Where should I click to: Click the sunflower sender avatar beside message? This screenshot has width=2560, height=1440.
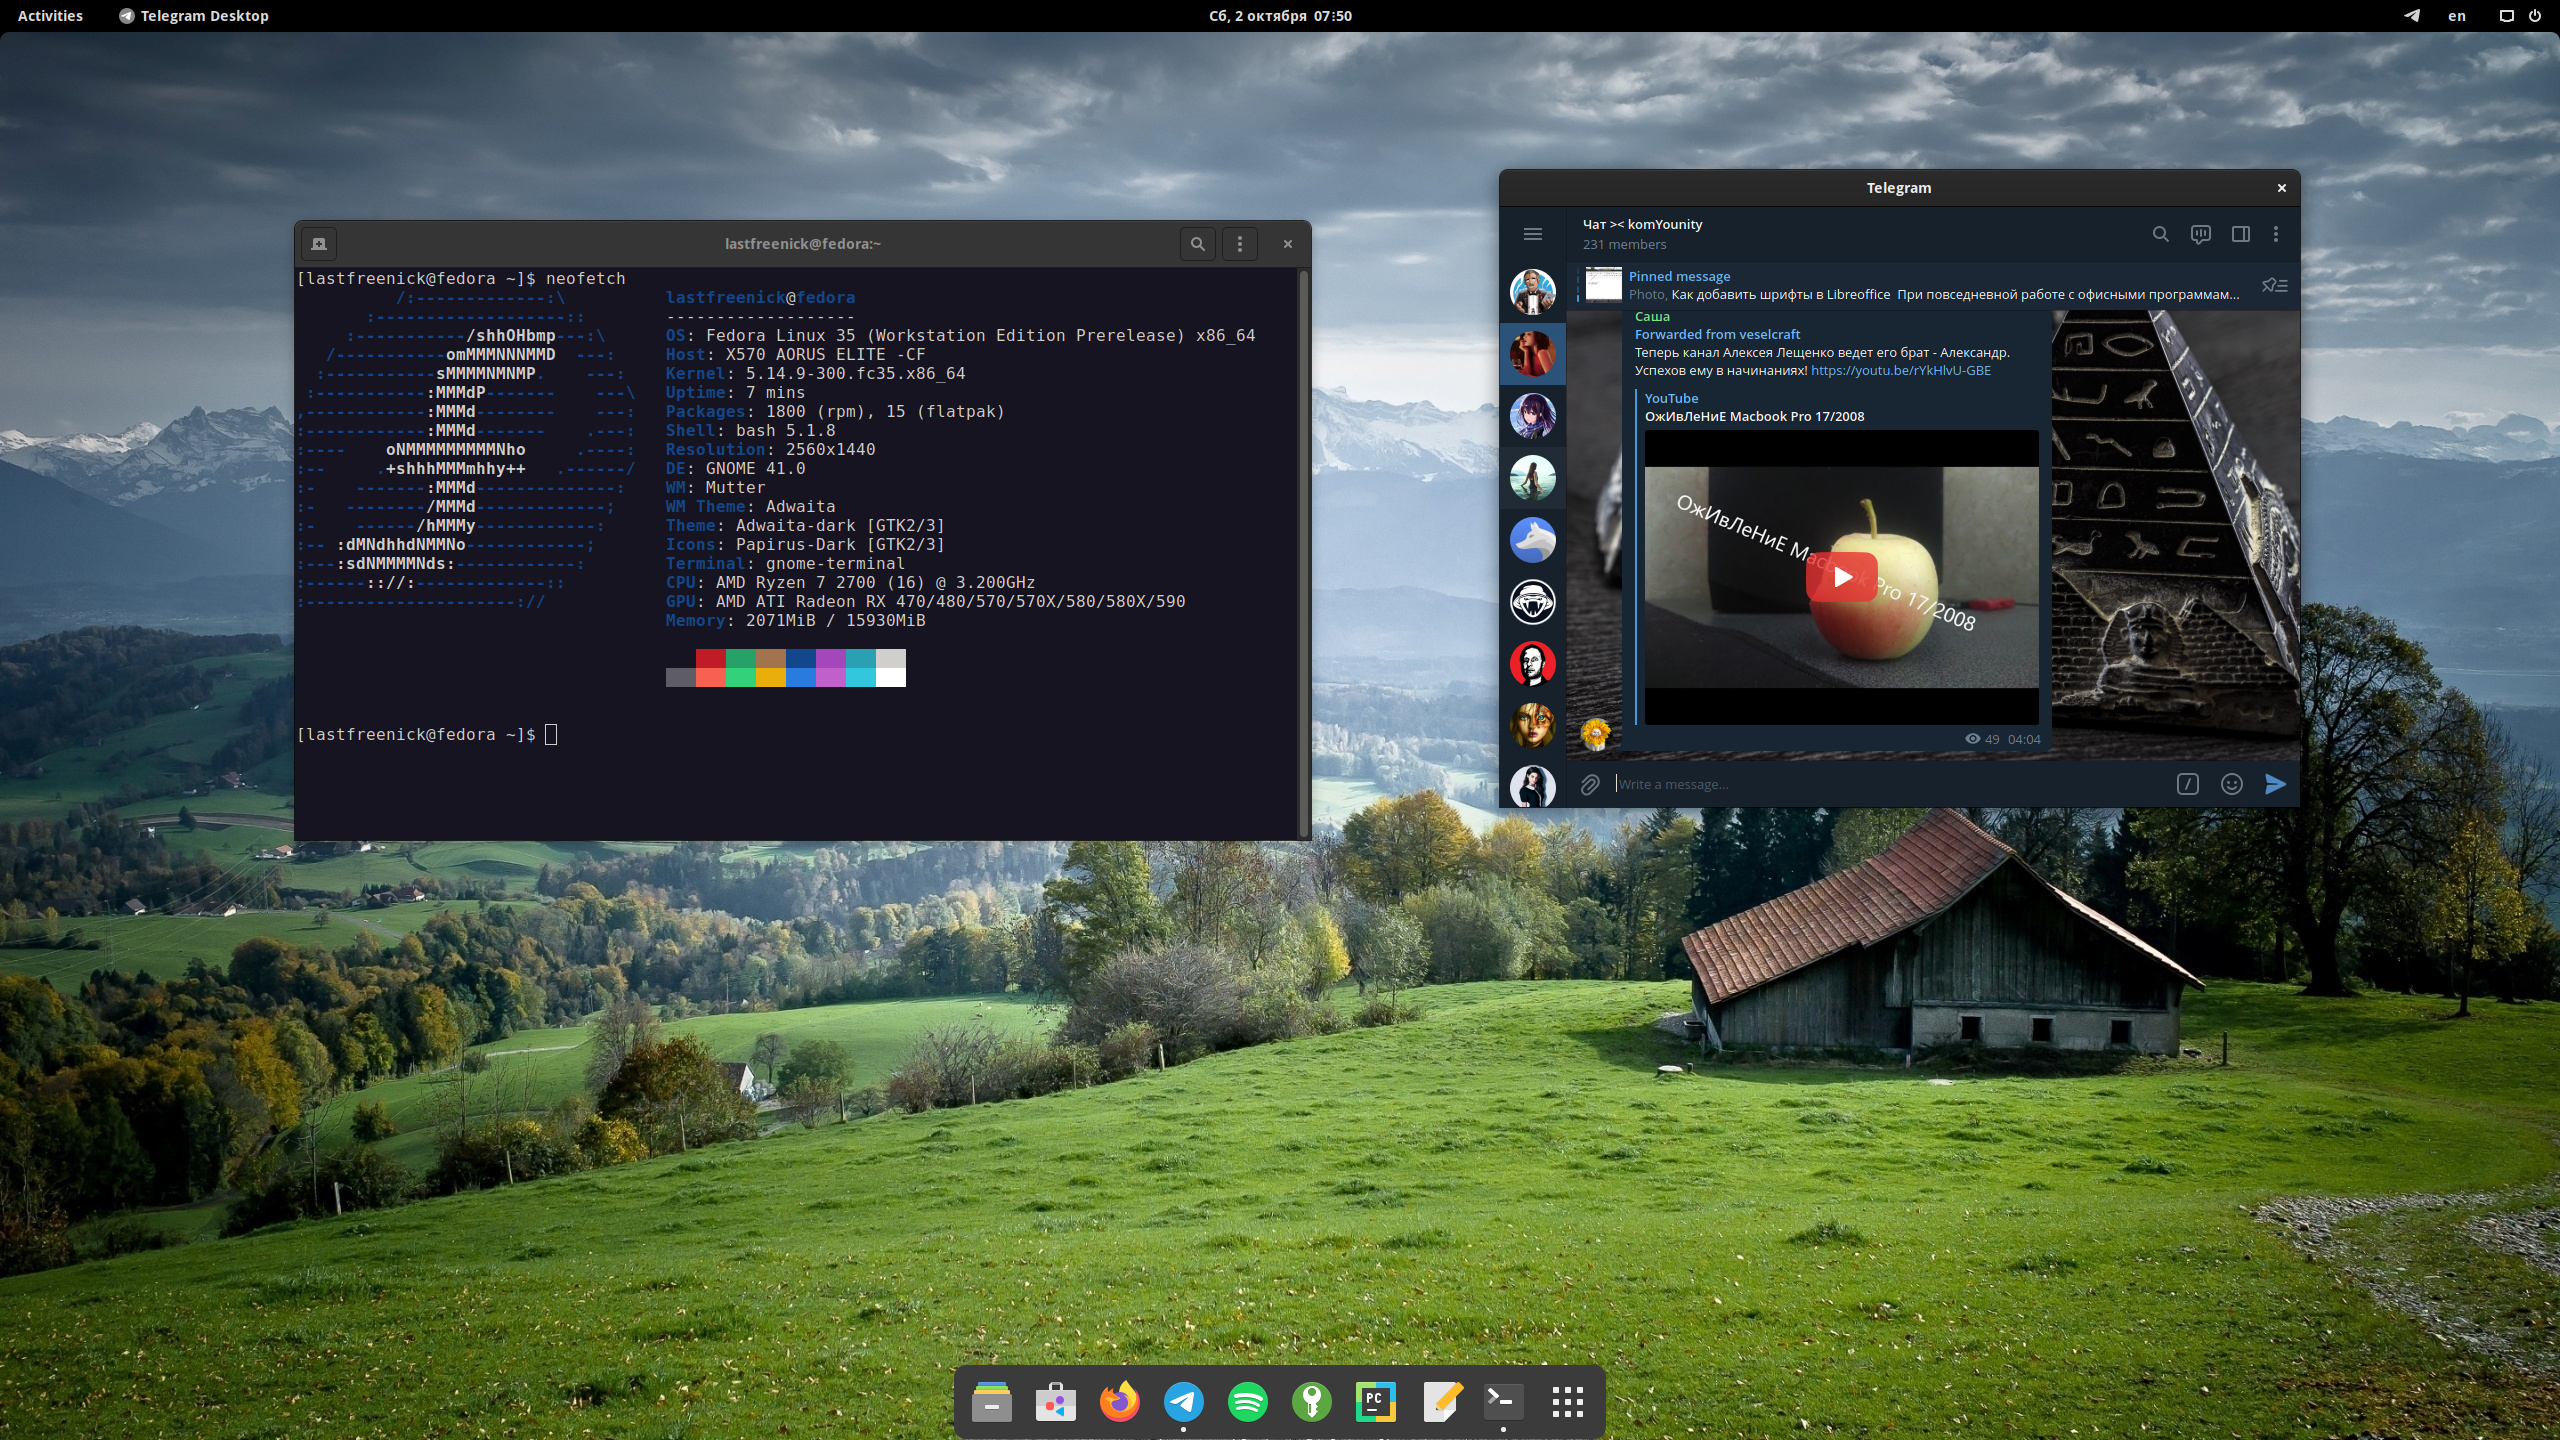point(1596,735)
